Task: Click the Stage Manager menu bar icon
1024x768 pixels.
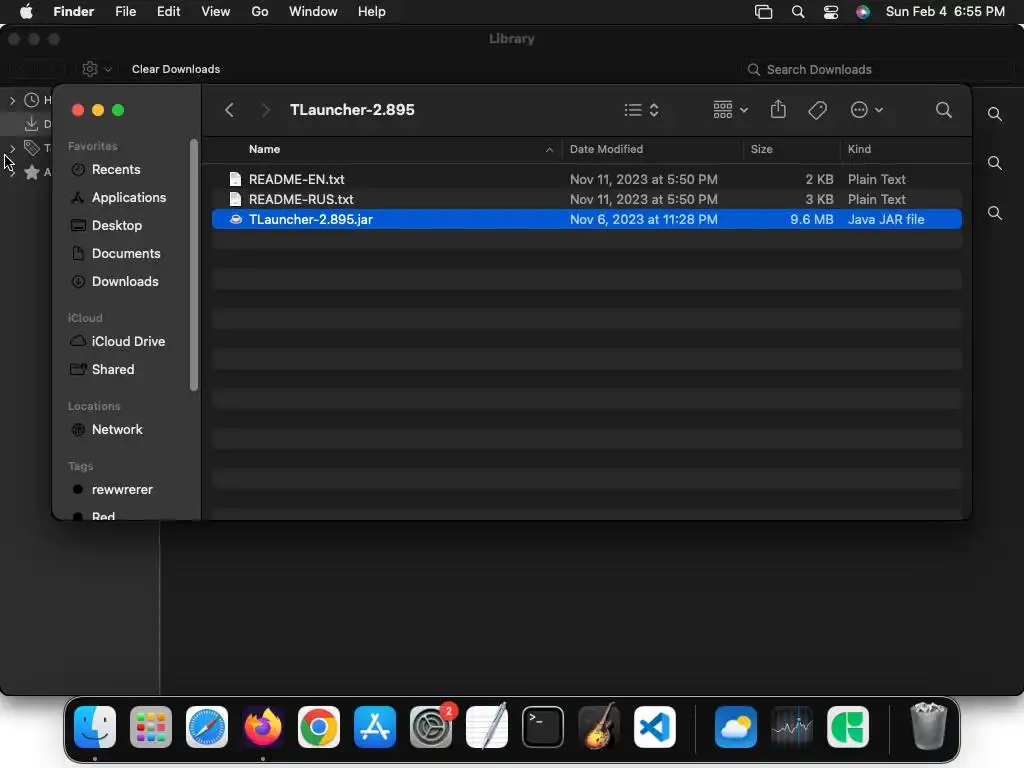Action: (763, 12)
